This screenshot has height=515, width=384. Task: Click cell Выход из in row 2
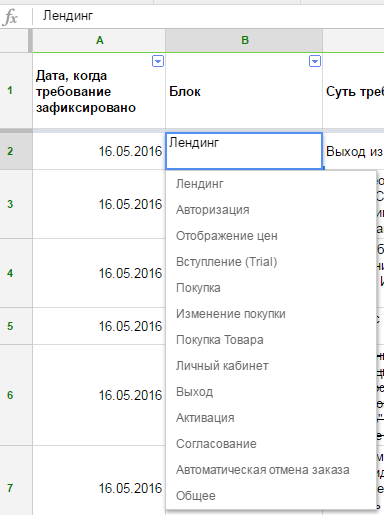point(354,151)
